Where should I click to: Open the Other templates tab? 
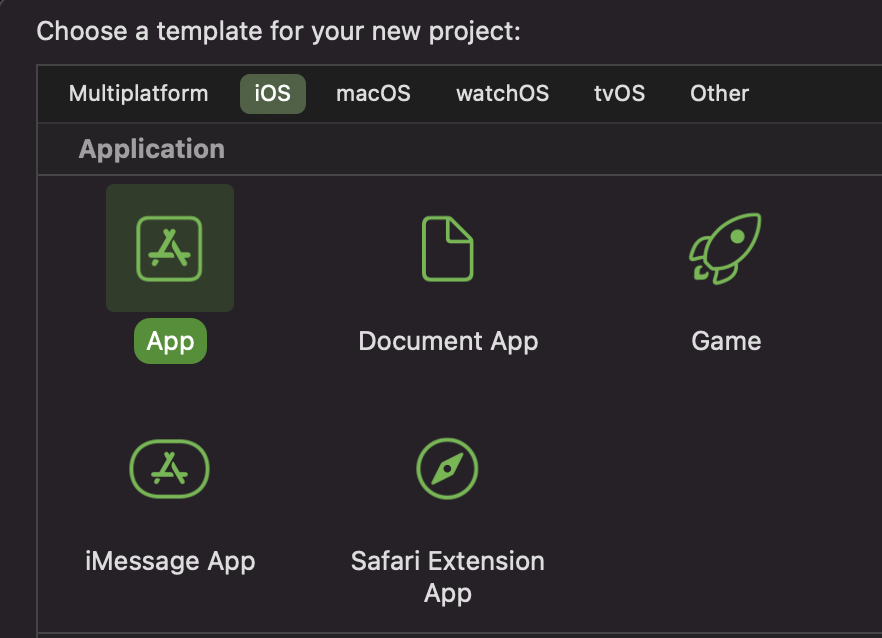[719, 93]
